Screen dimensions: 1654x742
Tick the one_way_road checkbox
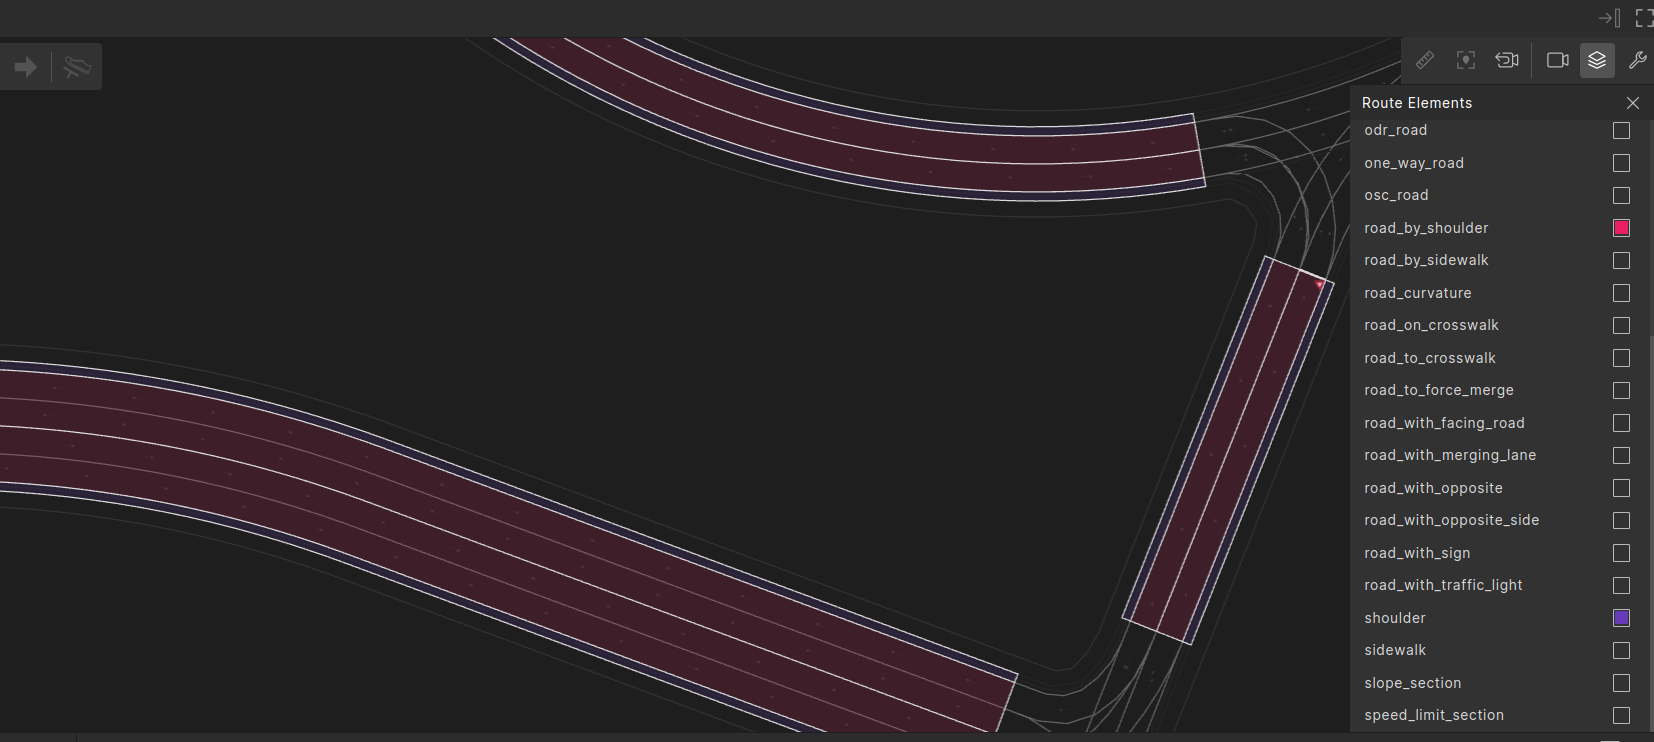point(1621,163)
